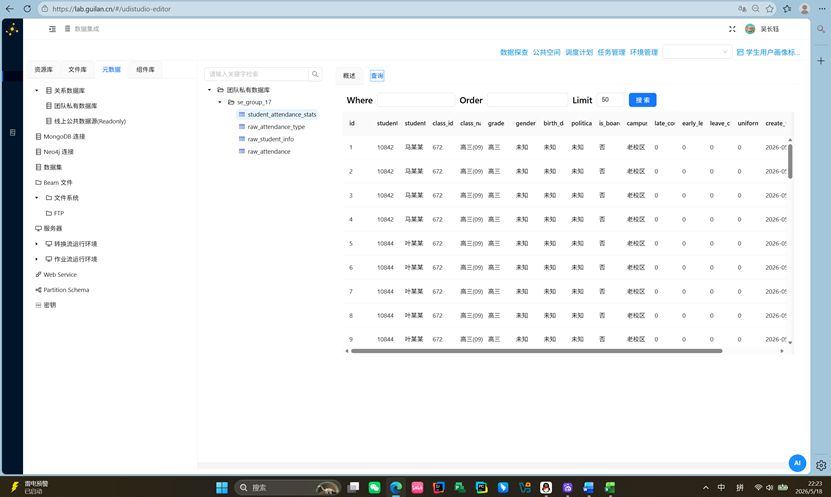This screenshot has height=497, width=831.
Task: Focus the Limit field showing 50
Action: (610, 100)
